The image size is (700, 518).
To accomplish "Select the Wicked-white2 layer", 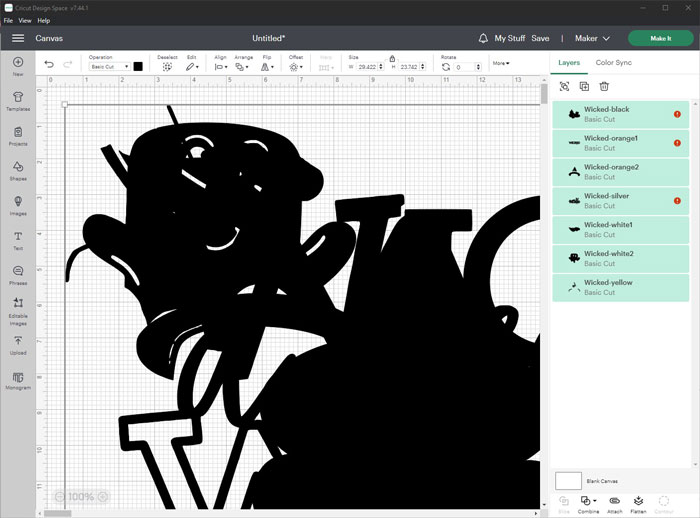I will pyautogui.click(x=621, y=259).
